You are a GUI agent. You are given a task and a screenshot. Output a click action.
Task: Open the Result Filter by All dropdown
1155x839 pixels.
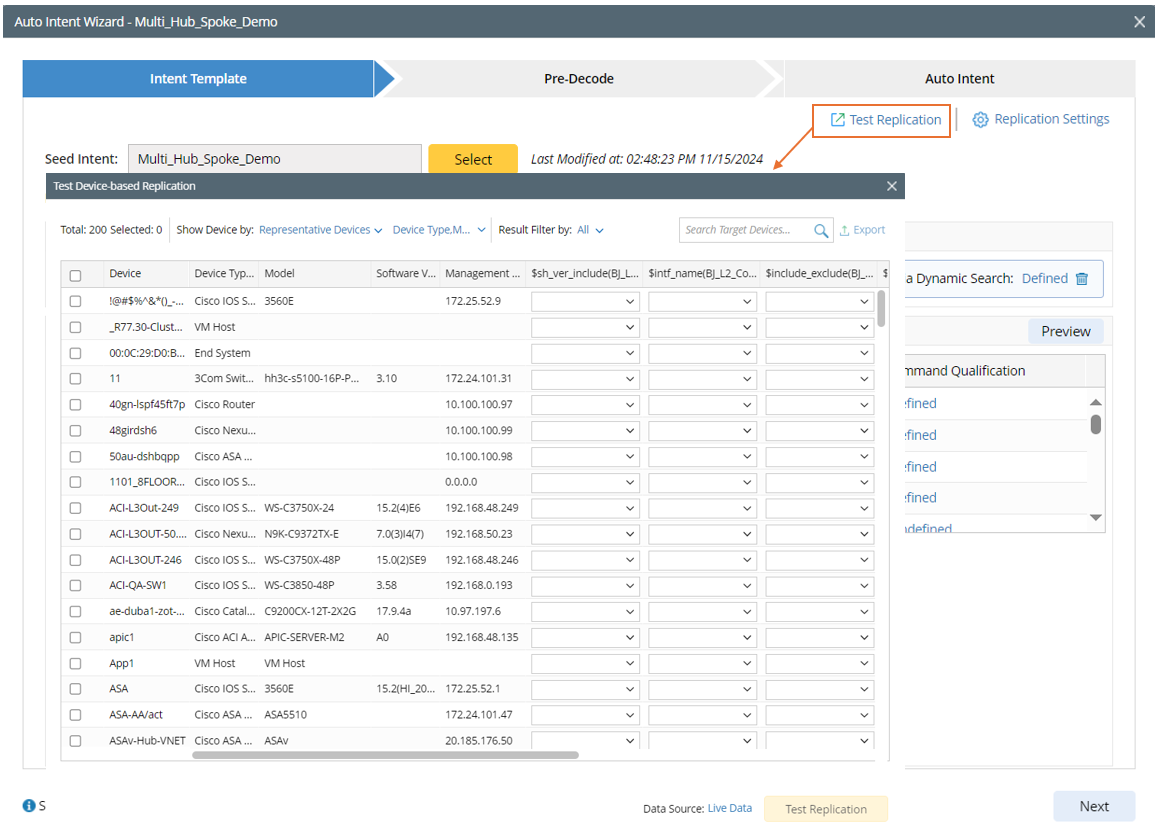(x=590, y=230)
